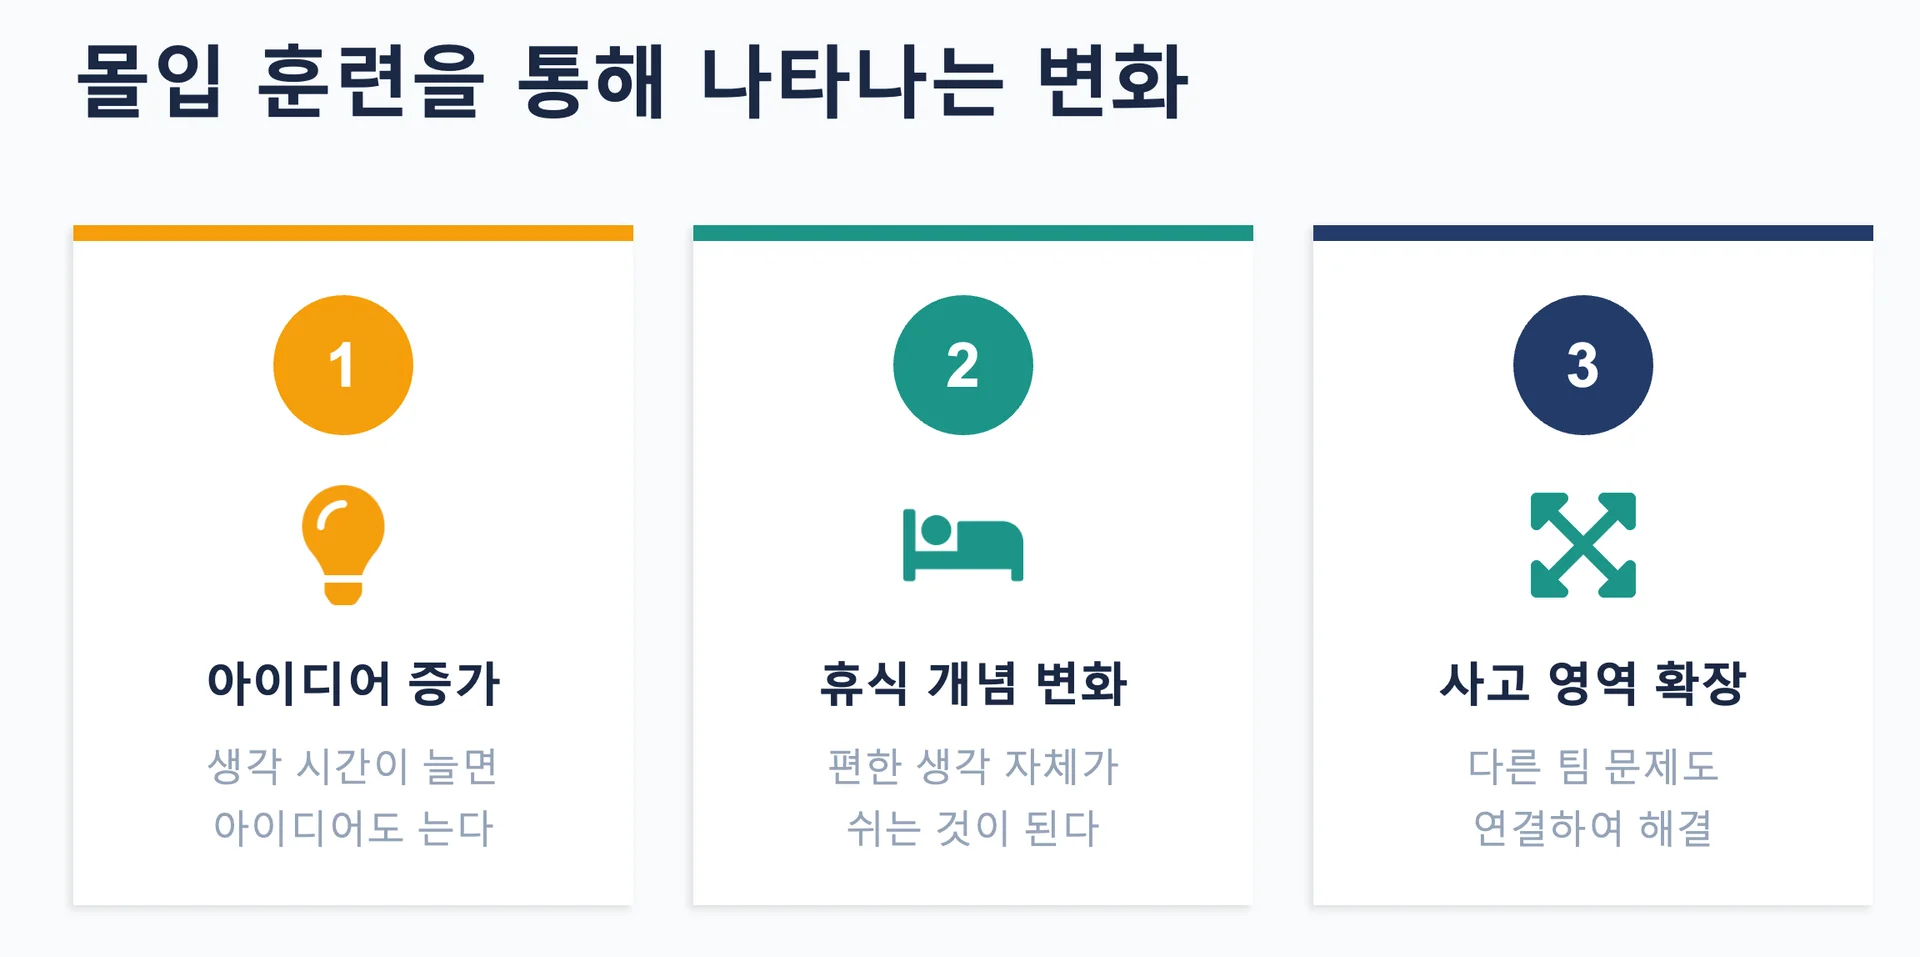1920x957 pixels.
Task: Click the text line '아이디어도 는다'
Action: click(353, 828)
